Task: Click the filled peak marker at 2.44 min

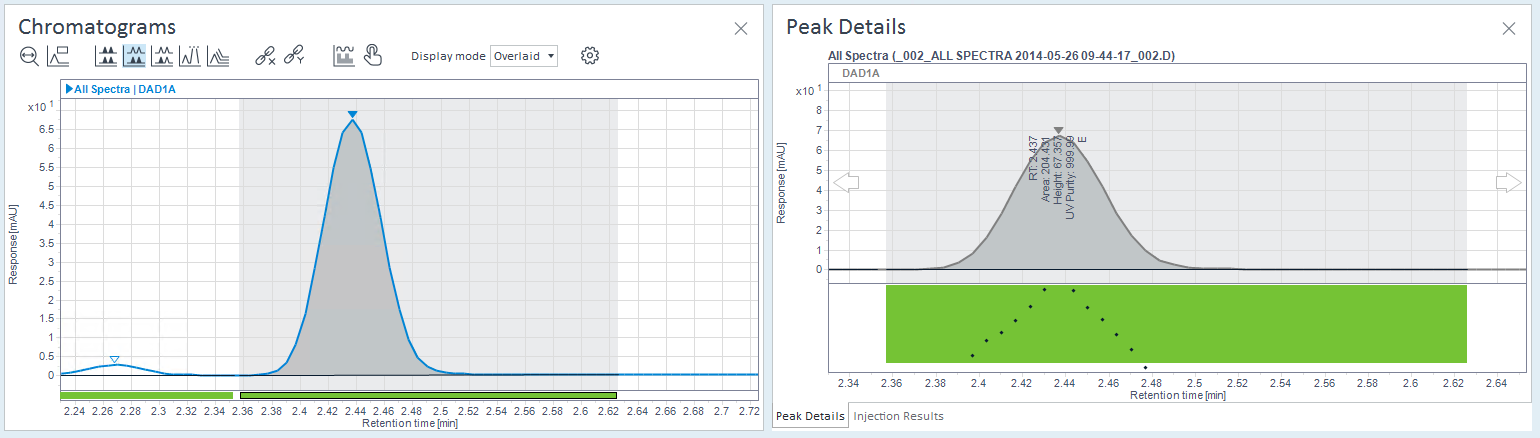Action: [x=352, y=114]
